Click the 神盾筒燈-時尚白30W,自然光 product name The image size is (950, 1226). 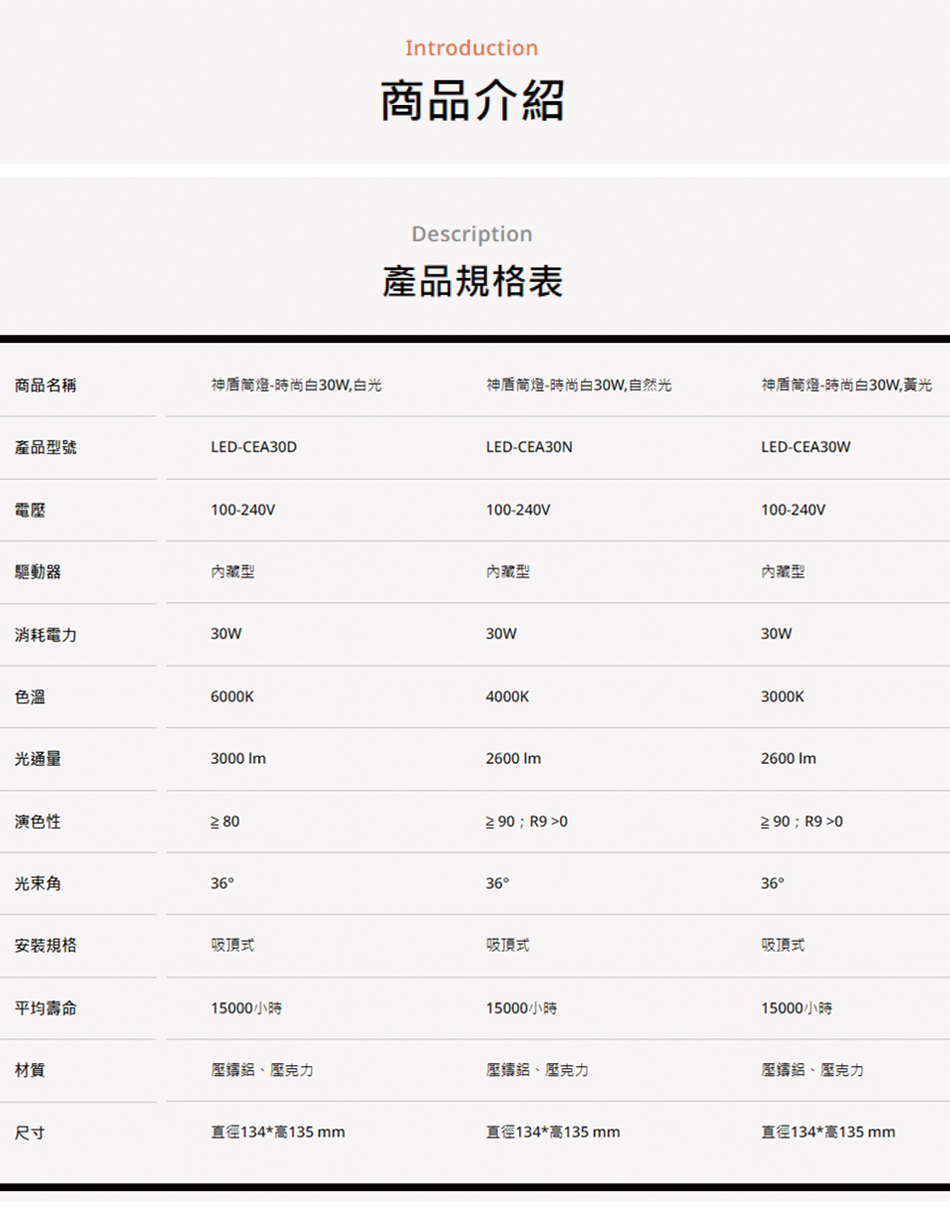[579, 385]
